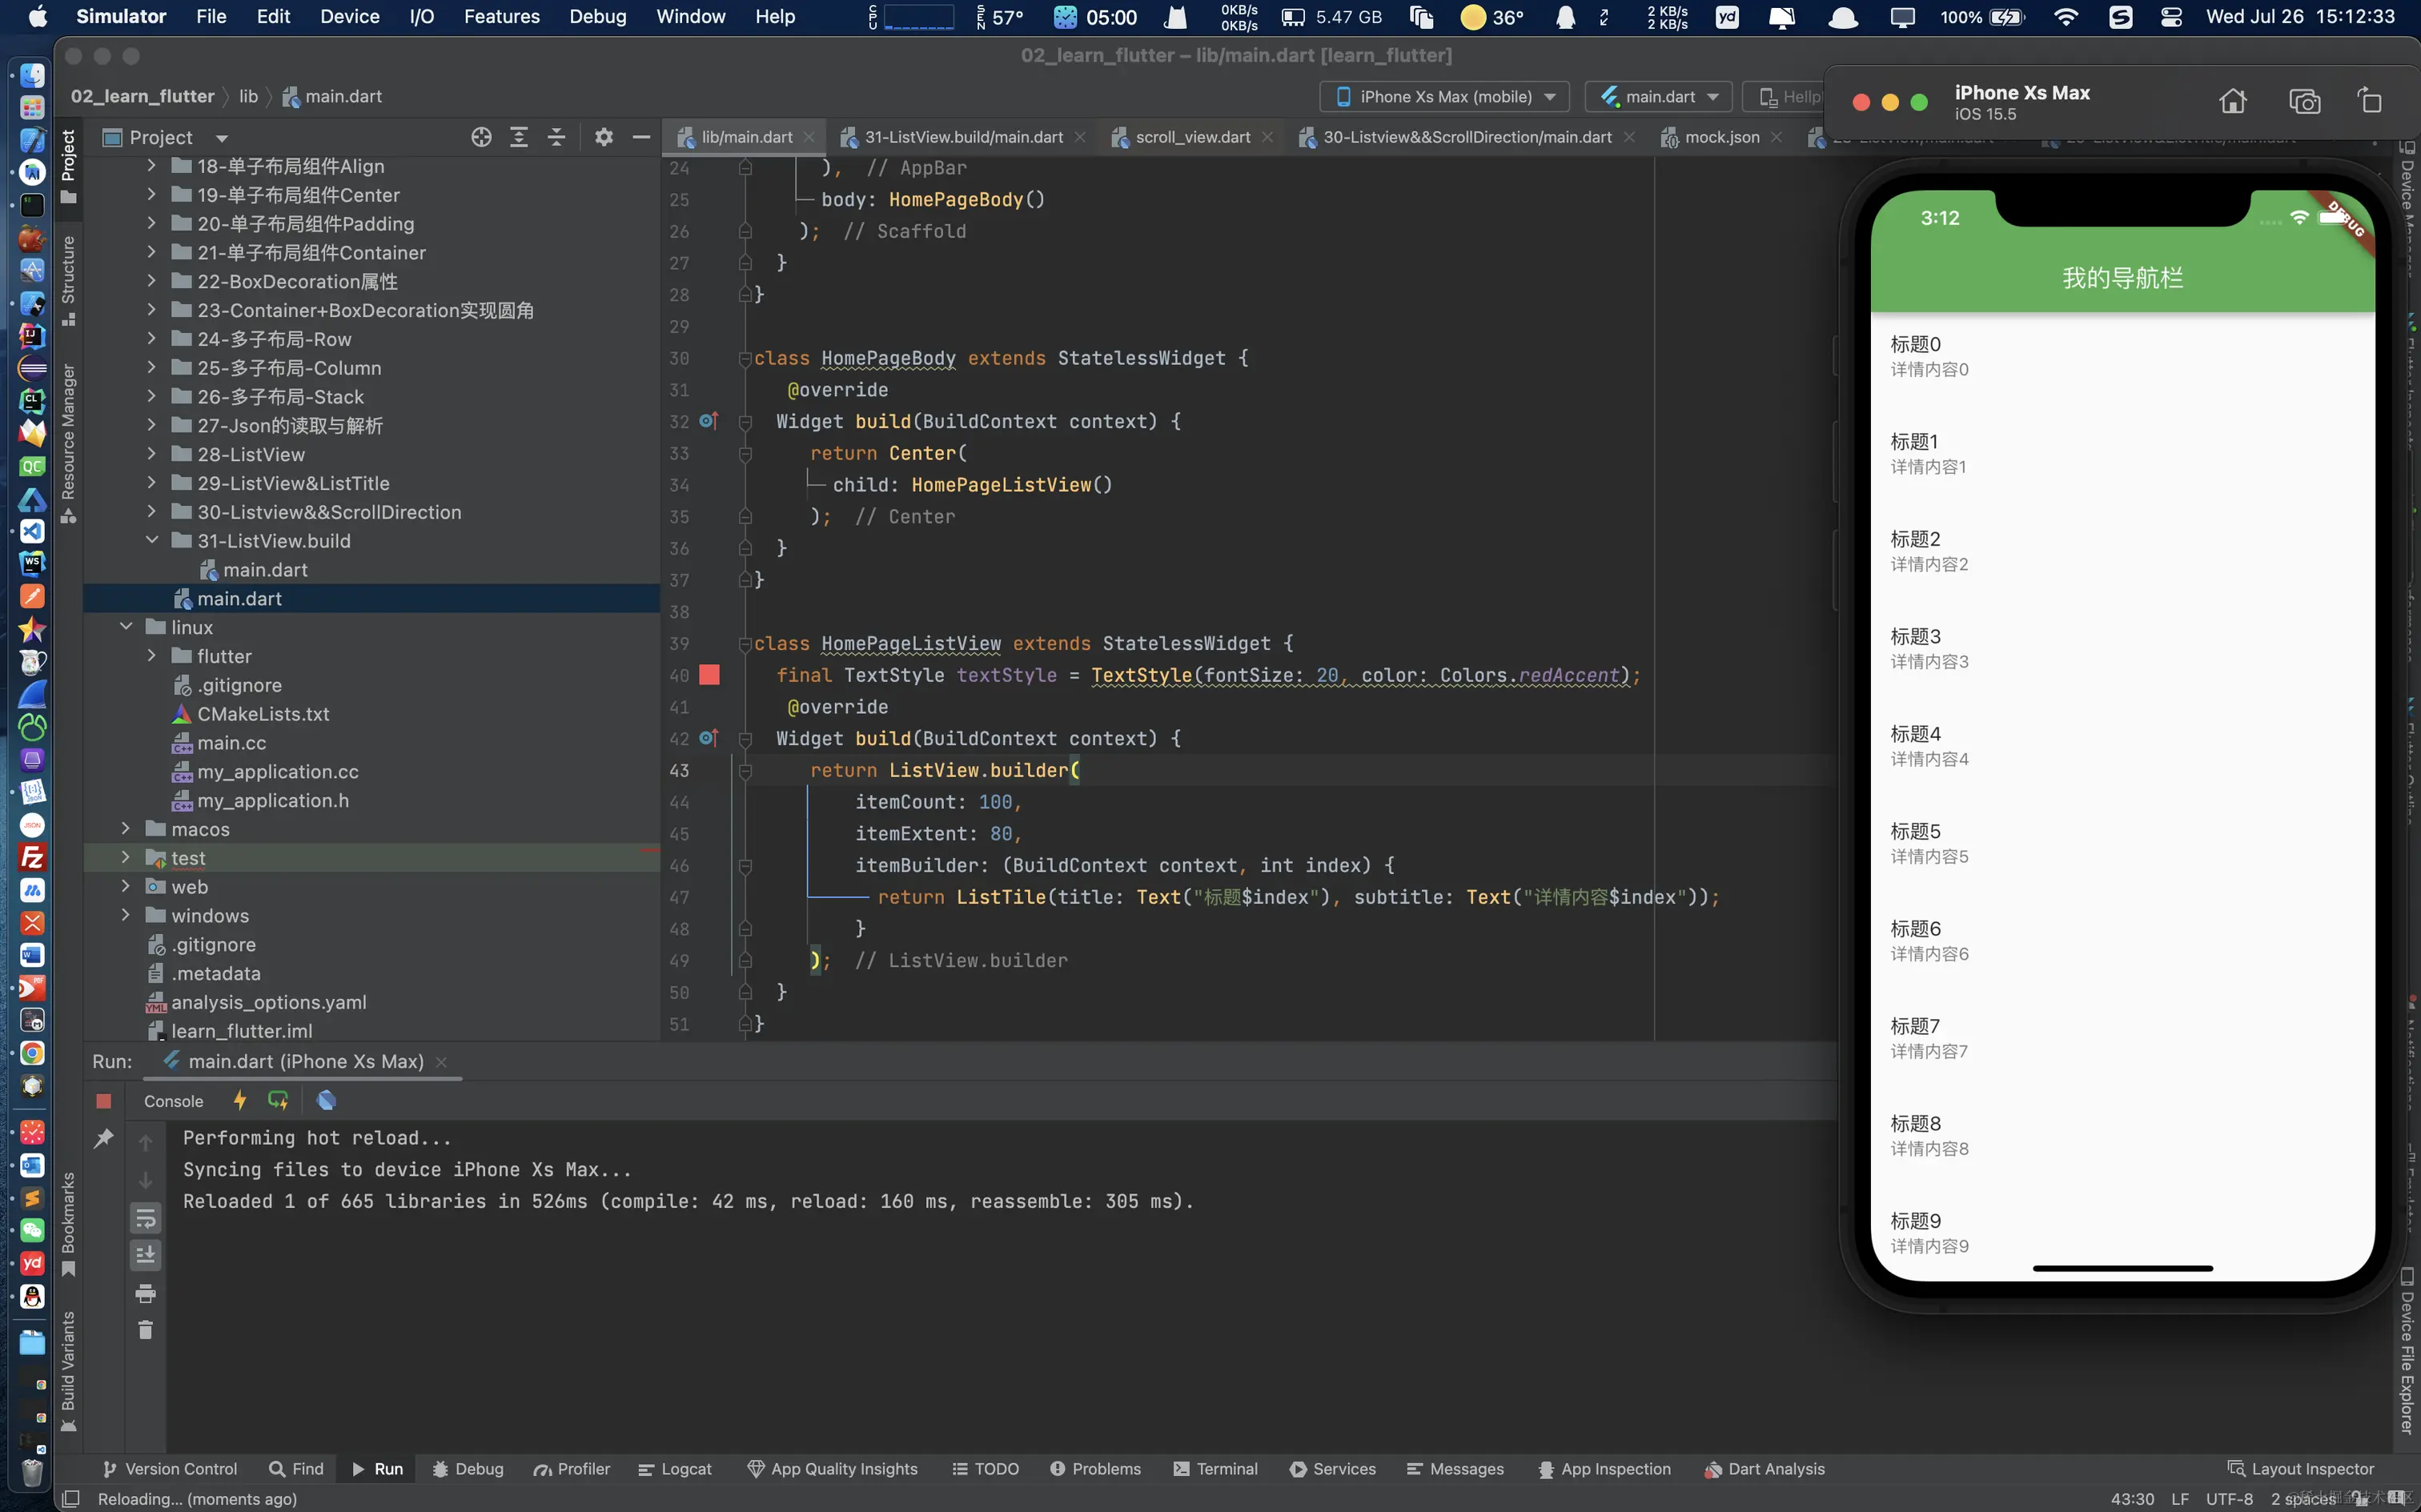Collapse the linux folder
2421x1512 pixels.
125,627
